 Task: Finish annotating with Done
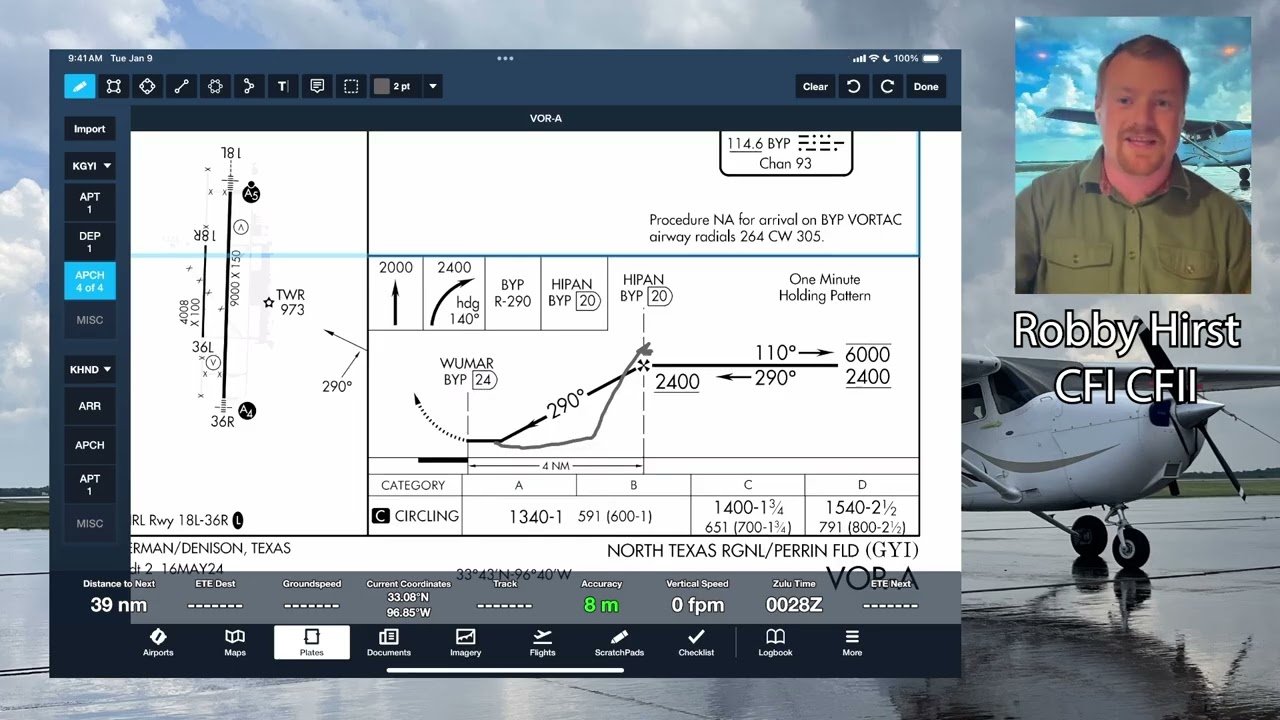click(926, 86)
